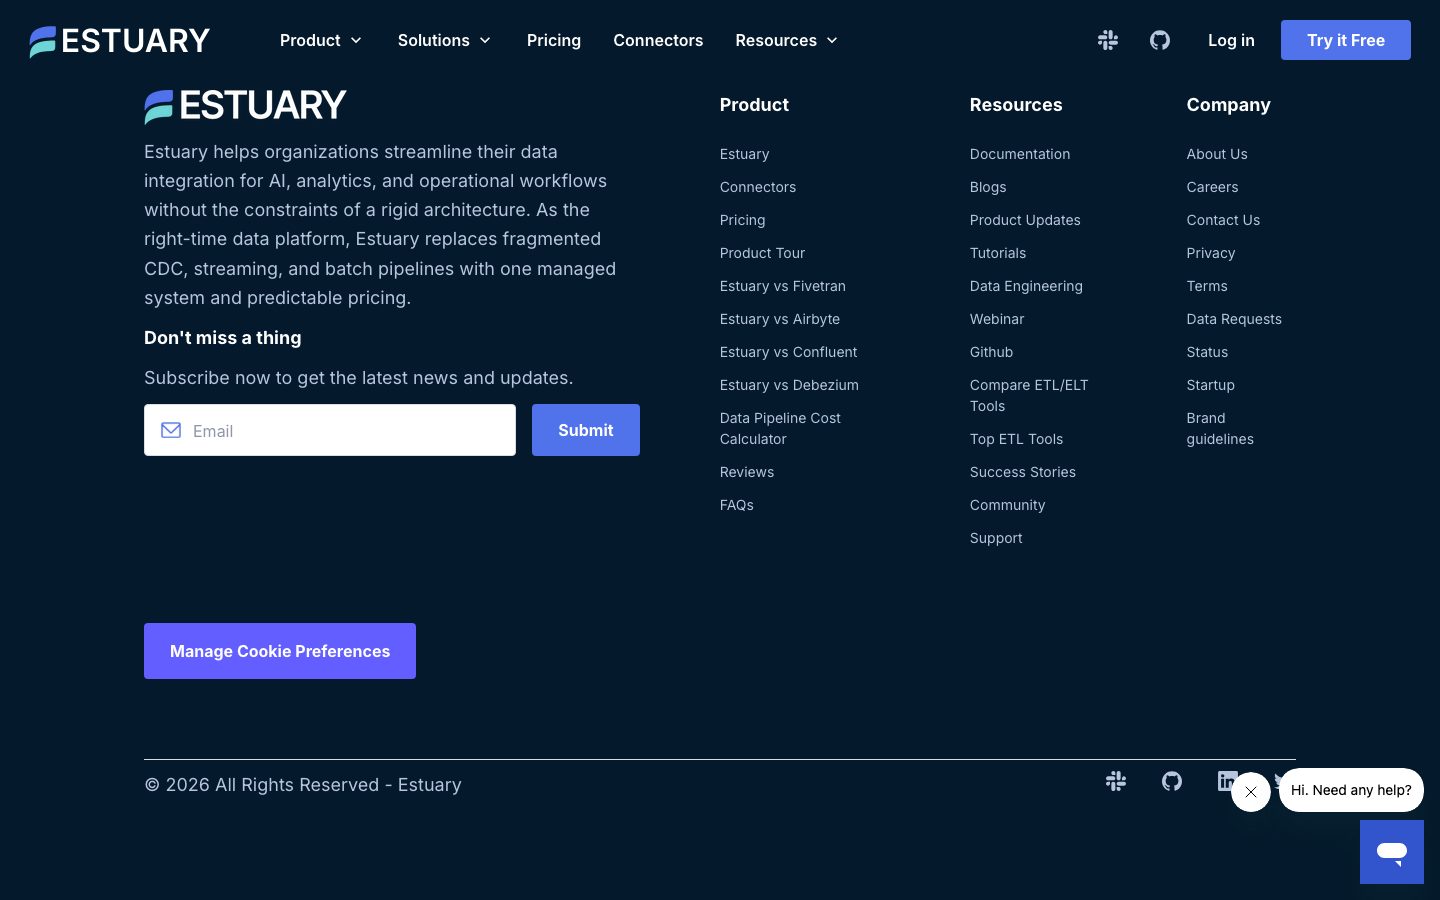
Task: Open Pricing in top navigation
Action: point(554,40)
